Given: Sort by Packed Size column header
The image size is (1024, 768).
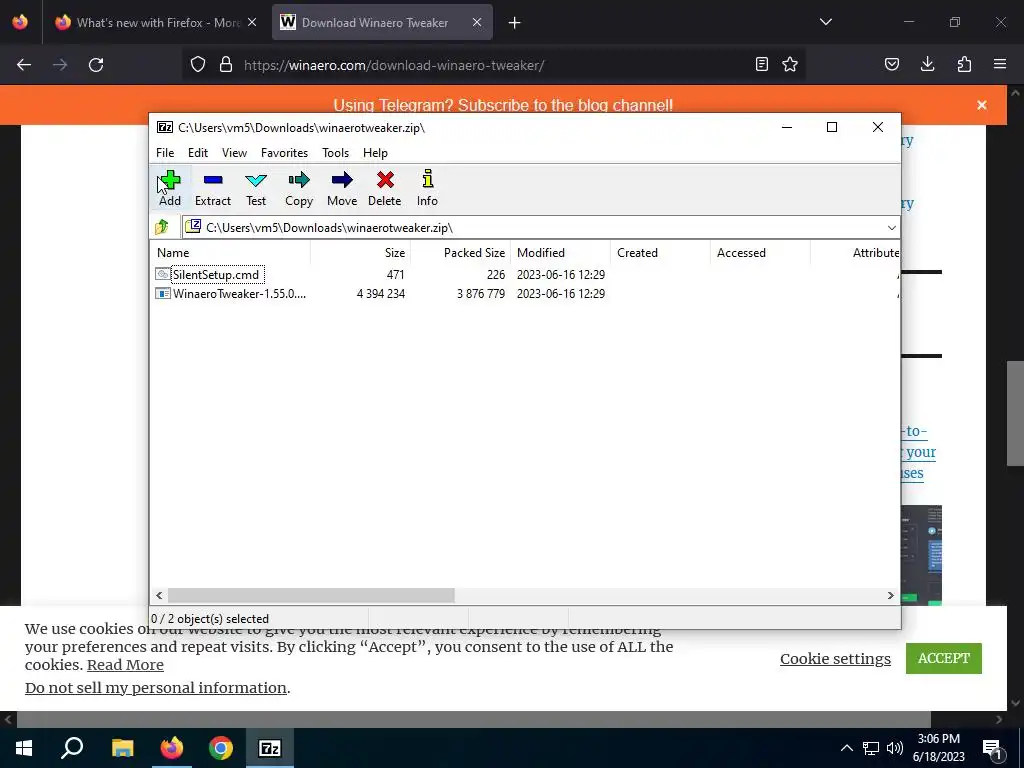Looking at the screenshot, I should click(x=460, y=253).
